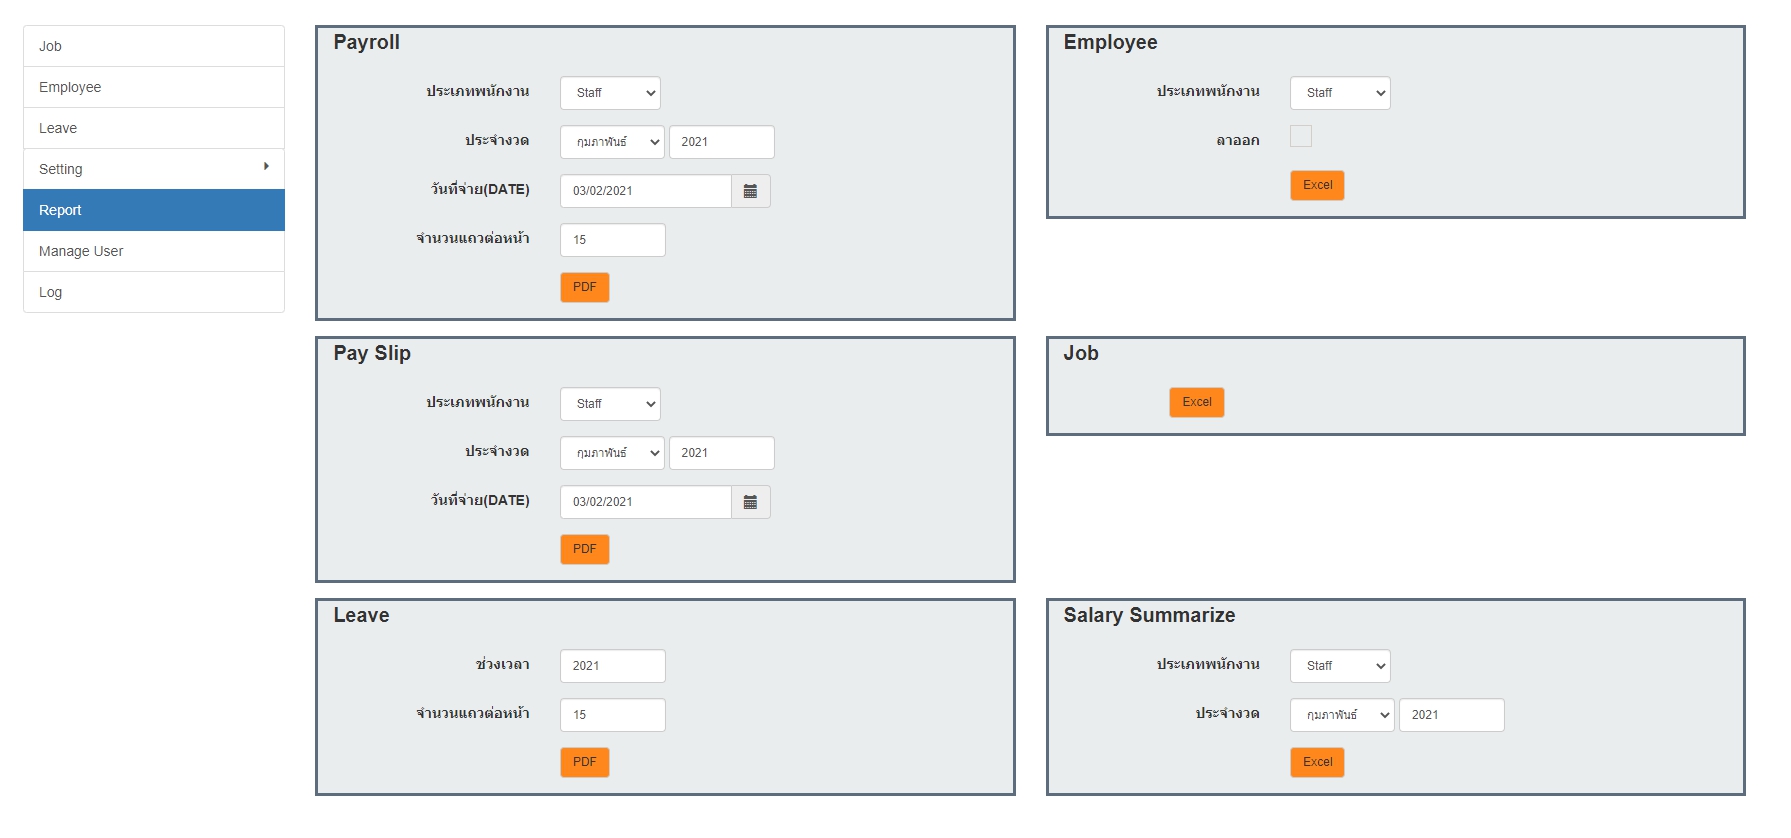Generate the Payroll PDF report
The height and width of the screenshot is (838, 1791).
click(x=585, y=287)
